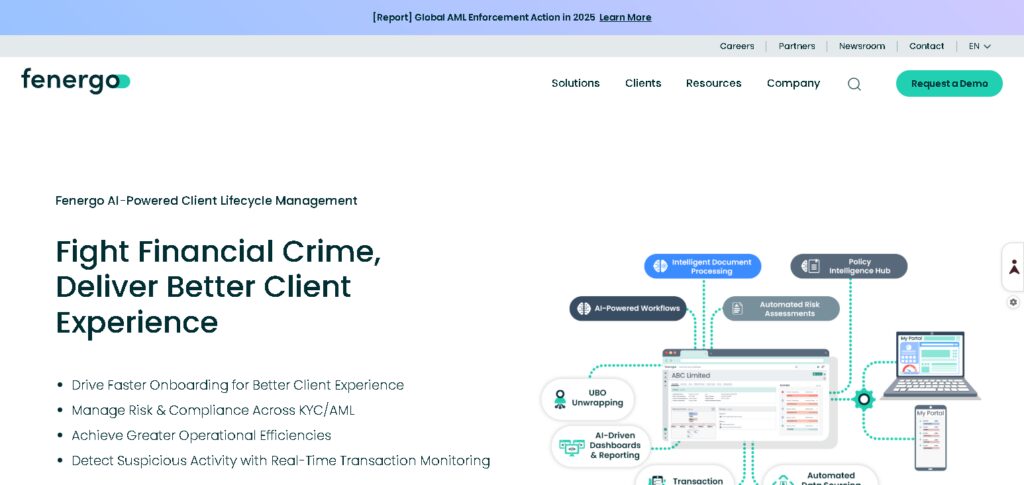Open the Clients menu

(643, 84)
